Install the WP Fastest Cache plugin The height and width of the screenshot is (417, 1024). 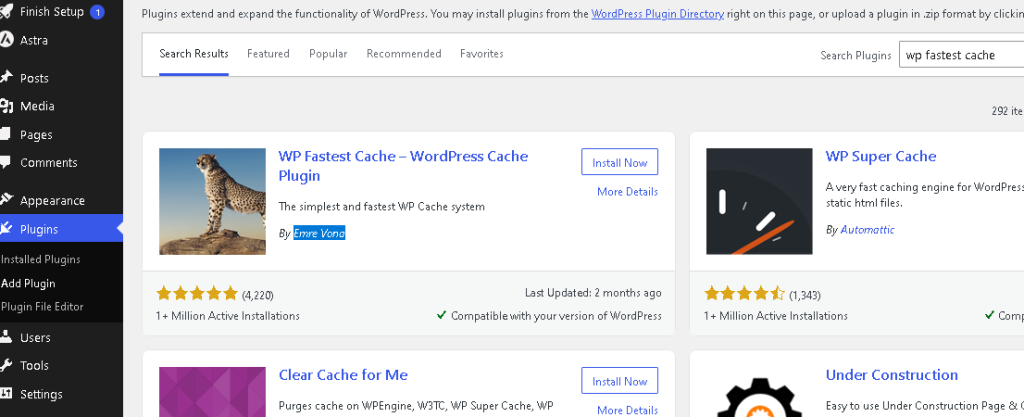tap(619, 162)
